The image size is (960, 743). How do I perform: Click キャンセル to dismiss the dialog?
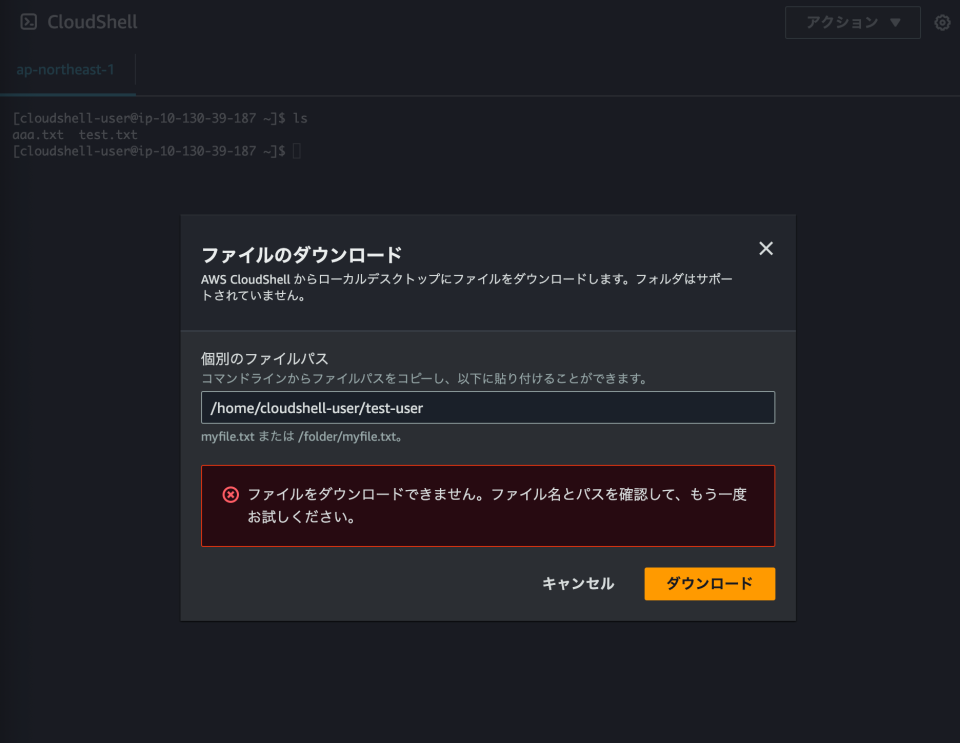[x=577, y=583]
